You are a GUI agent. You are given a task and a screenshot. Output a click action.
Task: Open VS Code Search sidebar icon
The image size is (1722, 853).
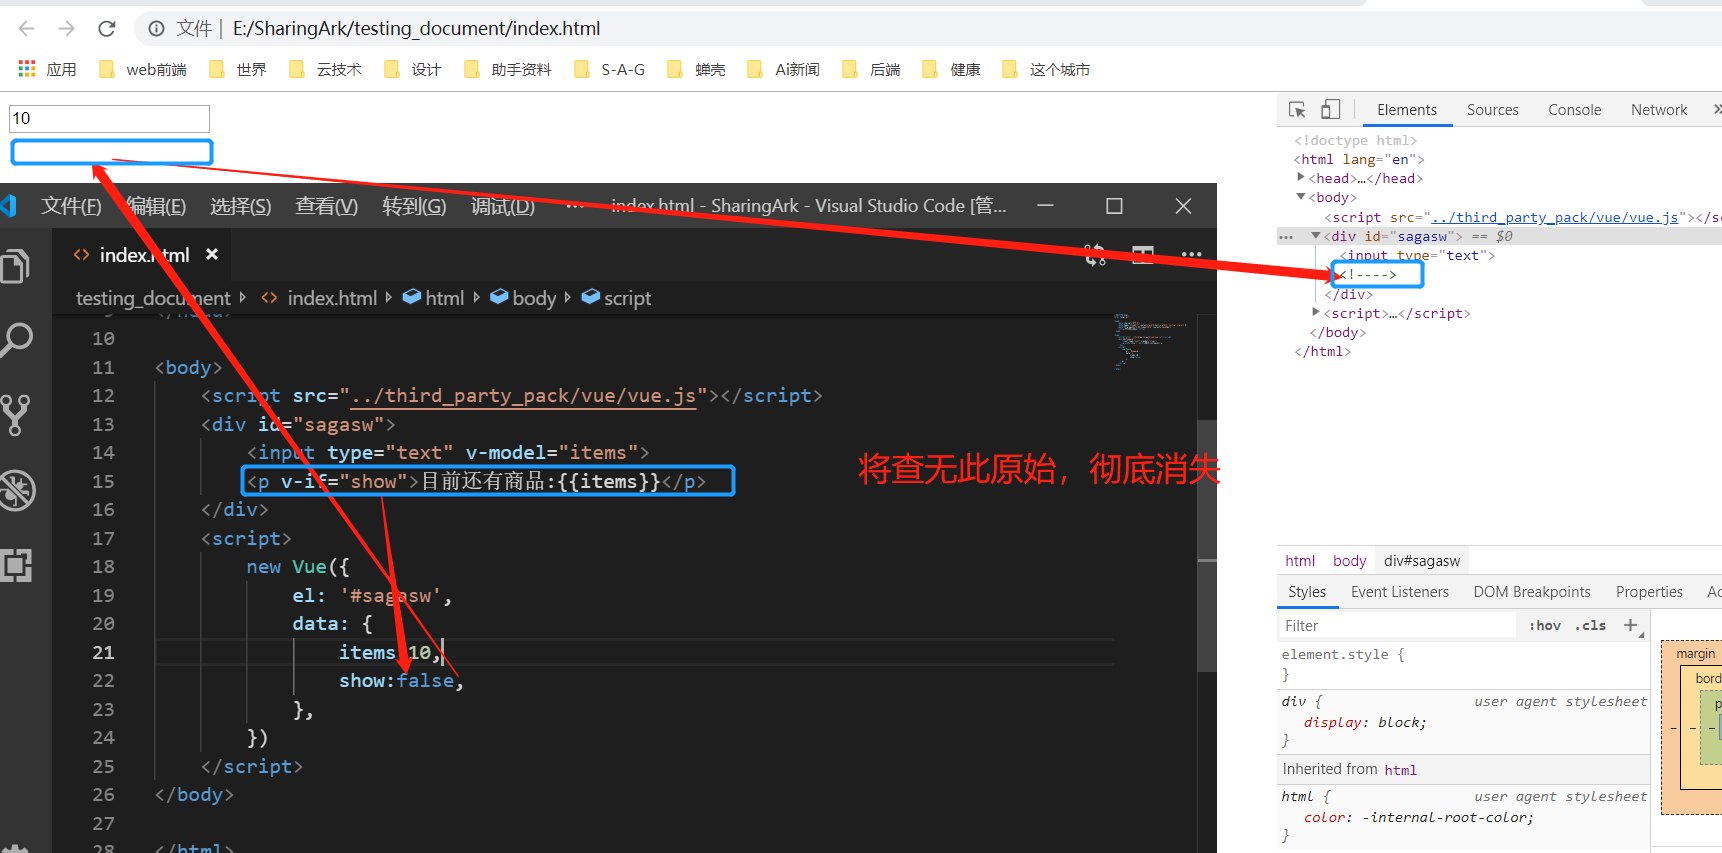(17, 340)
